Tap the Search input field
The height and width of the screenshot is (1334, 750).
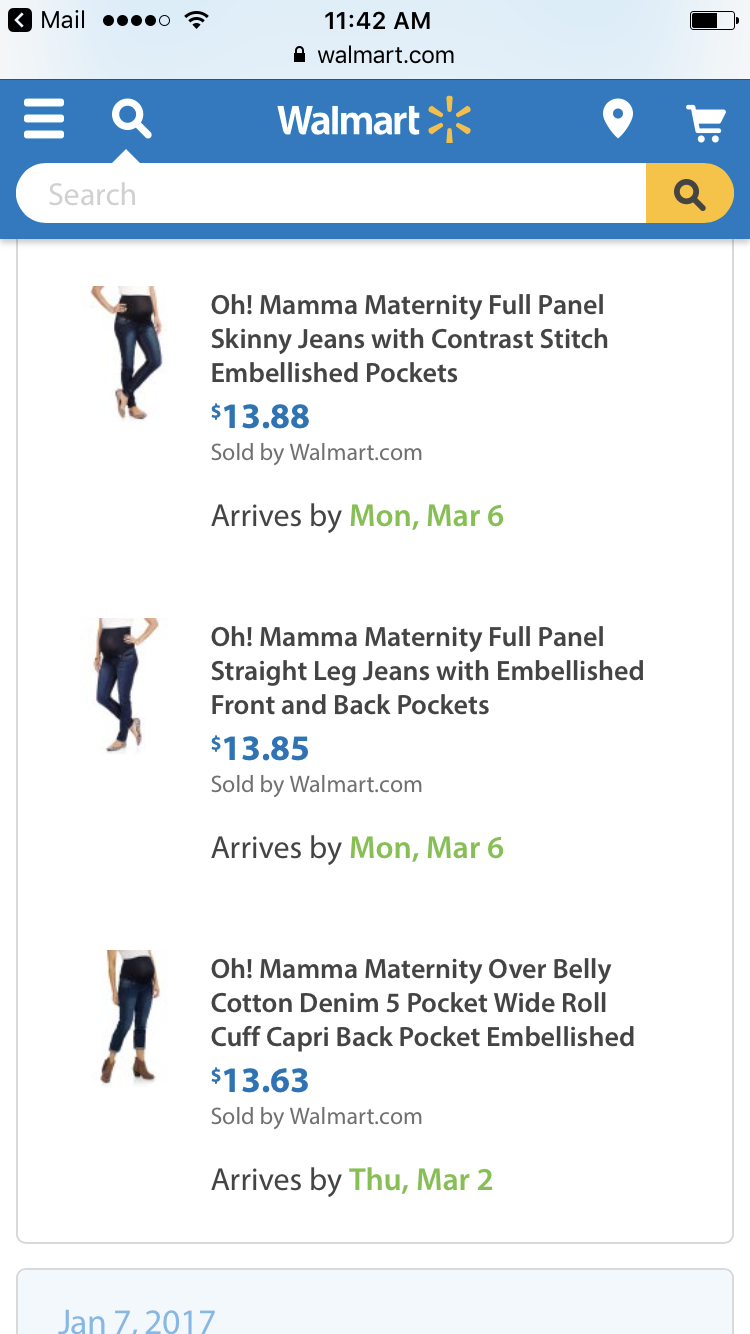tap(330, 194)
